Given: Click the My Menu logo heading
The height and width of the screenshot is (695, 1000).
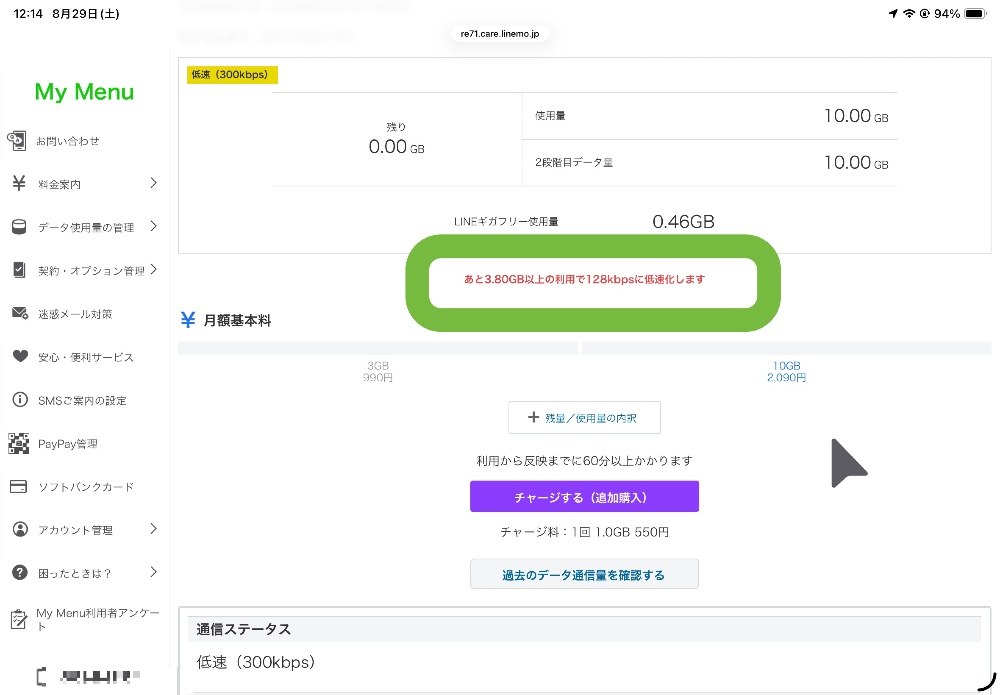Looking at the screenshot, I should [x=84, y=92].
